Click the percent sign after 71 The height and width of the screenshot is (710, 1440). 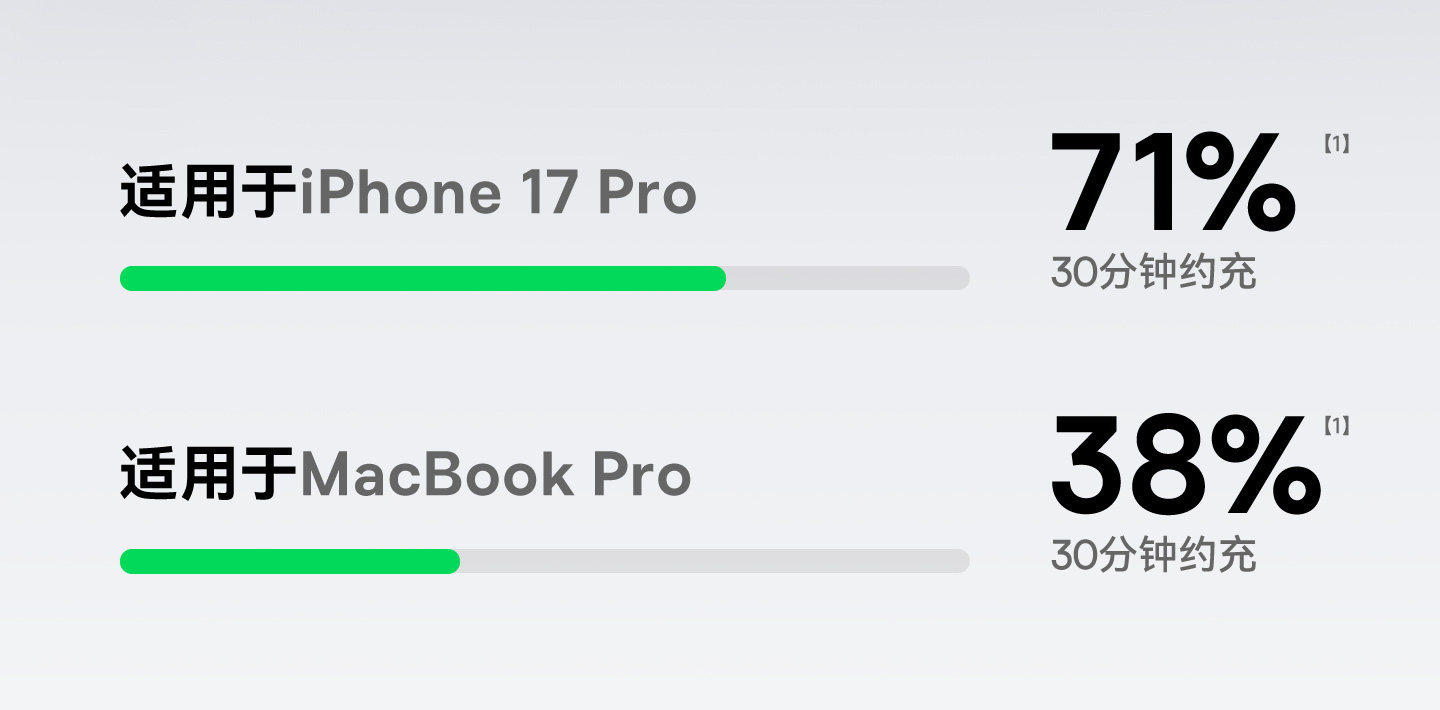[x=1238, y=184]
